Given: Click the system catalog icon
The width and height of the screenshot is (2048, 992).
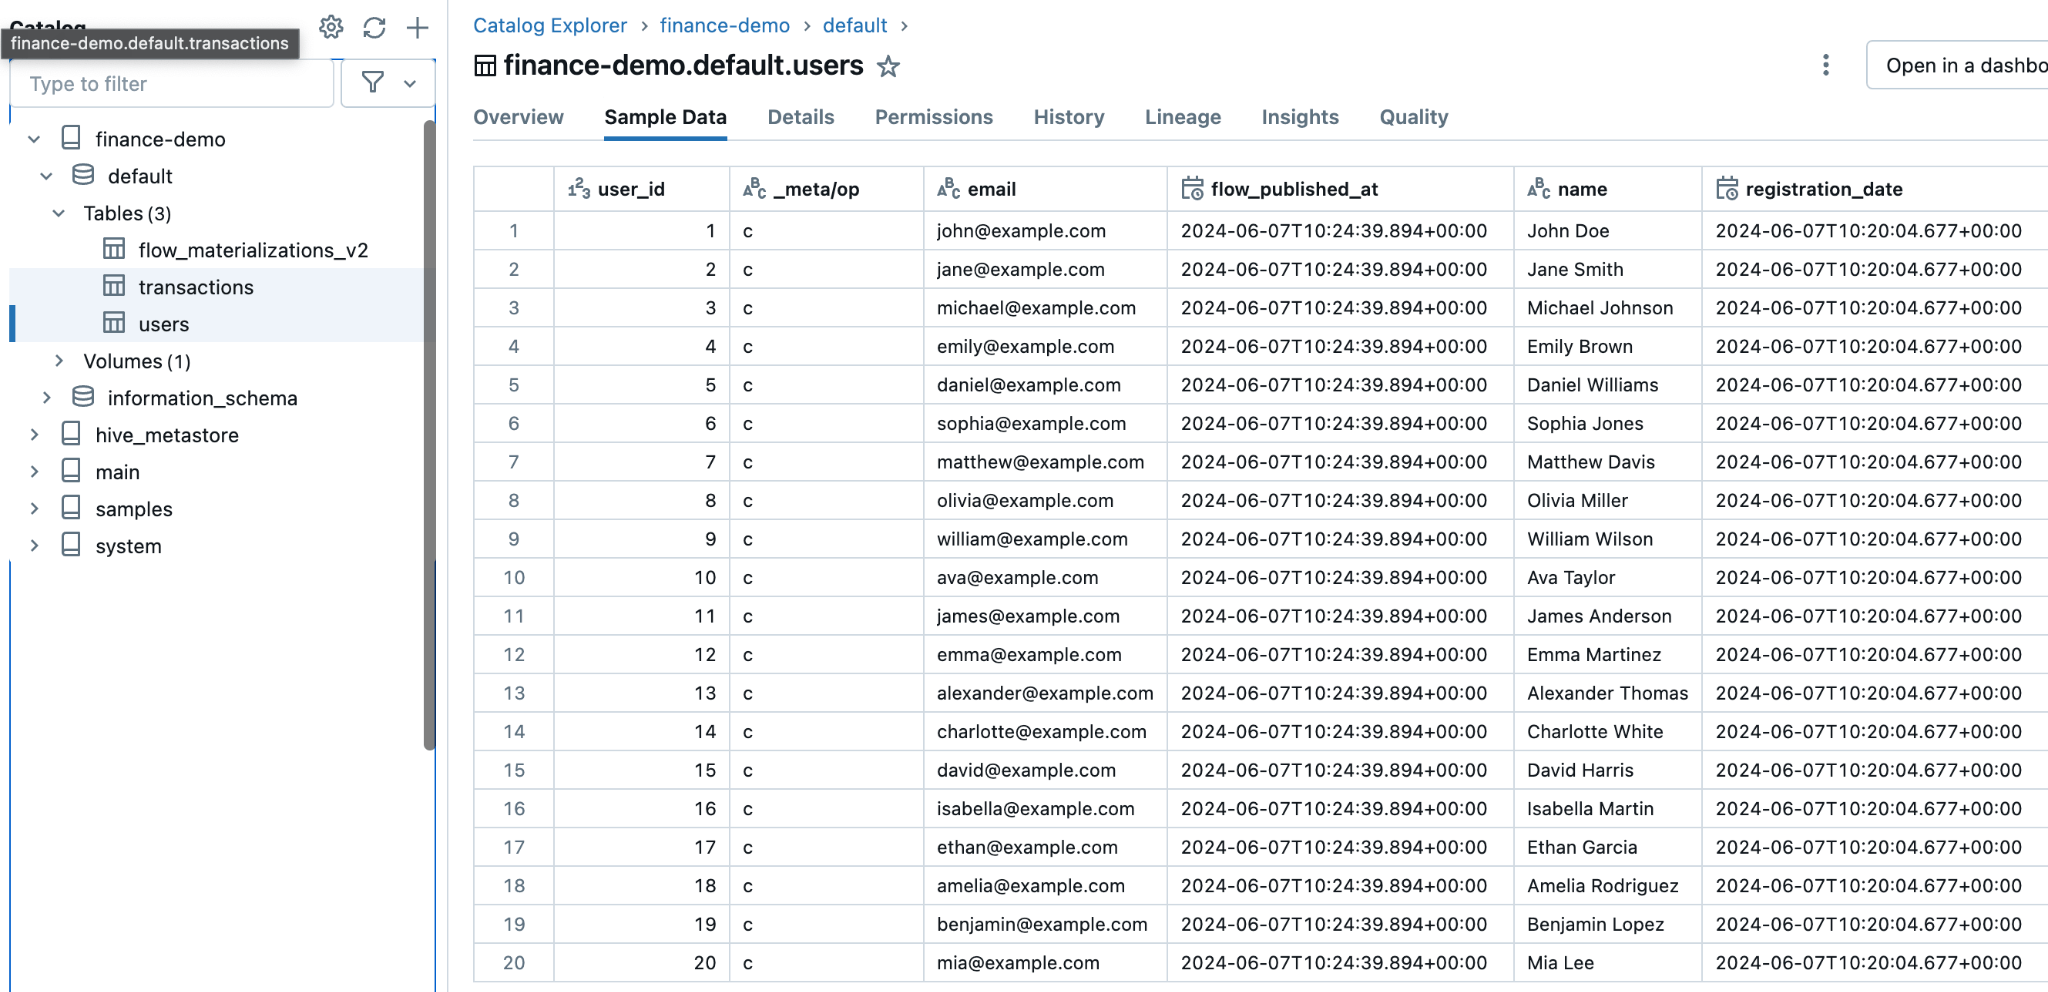Looking at the screenshot, I should coord(71,545).
